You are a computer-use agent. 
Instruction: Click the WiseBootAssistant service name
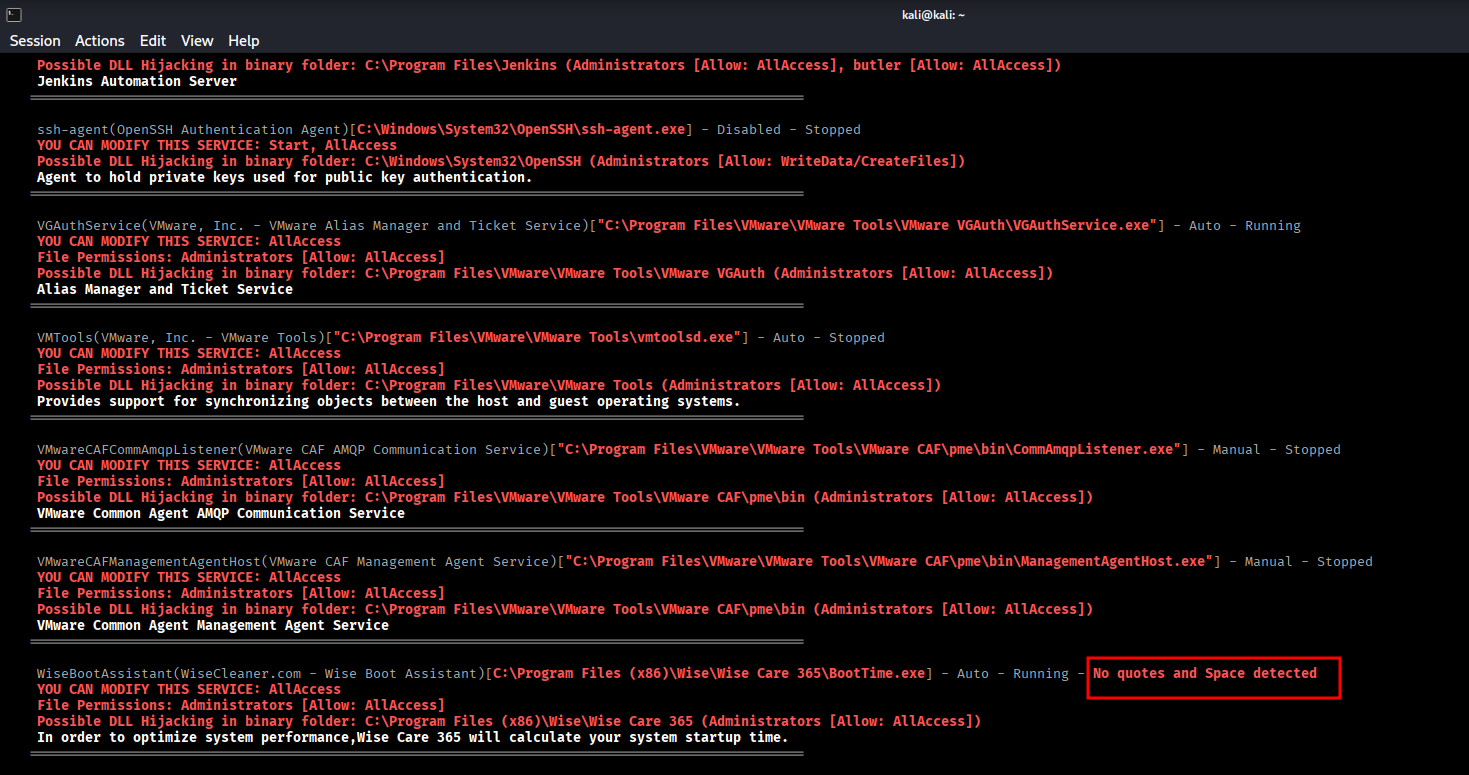(x=105, y=673)
